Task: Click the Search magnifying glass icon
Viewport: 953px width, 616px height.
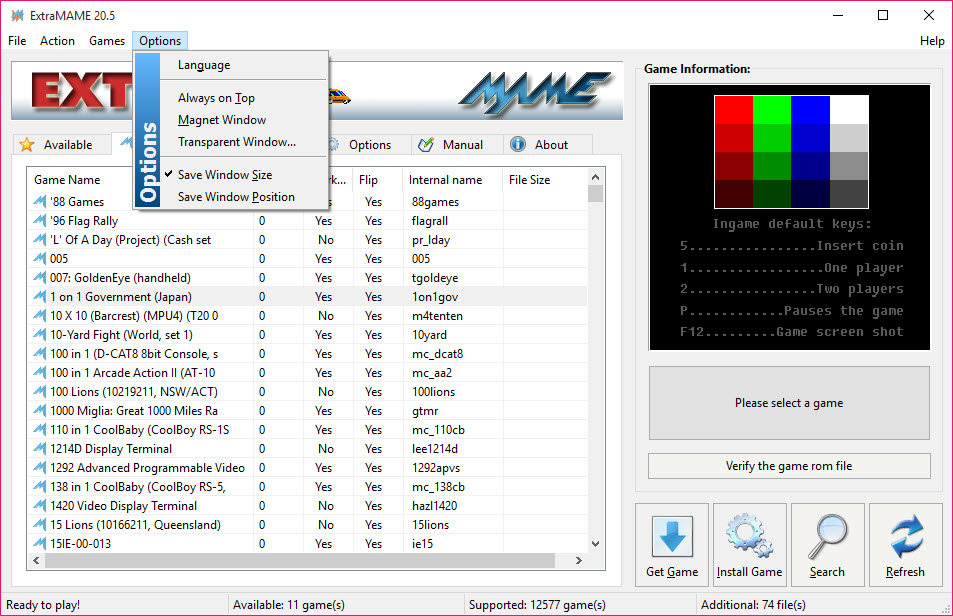Action: [827, 537]
